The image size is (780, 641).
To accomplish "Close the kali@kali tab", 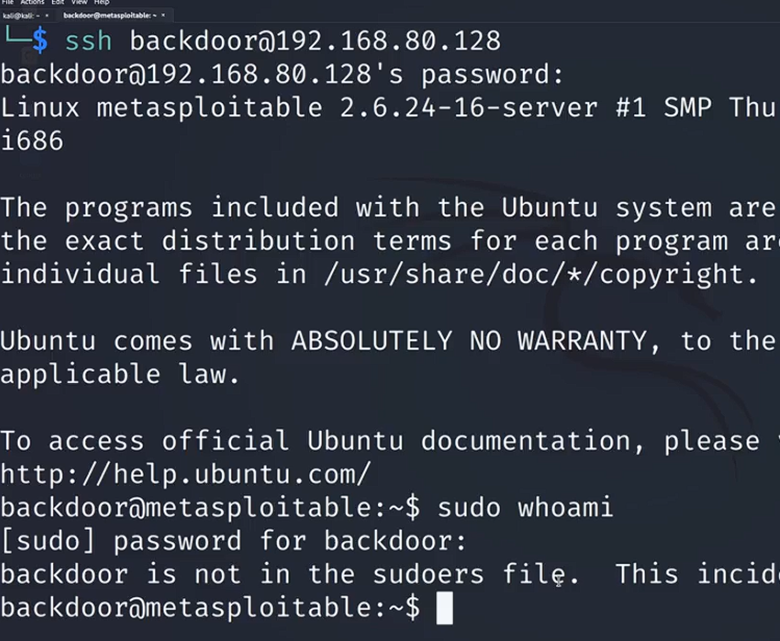I will click(46, 16).
